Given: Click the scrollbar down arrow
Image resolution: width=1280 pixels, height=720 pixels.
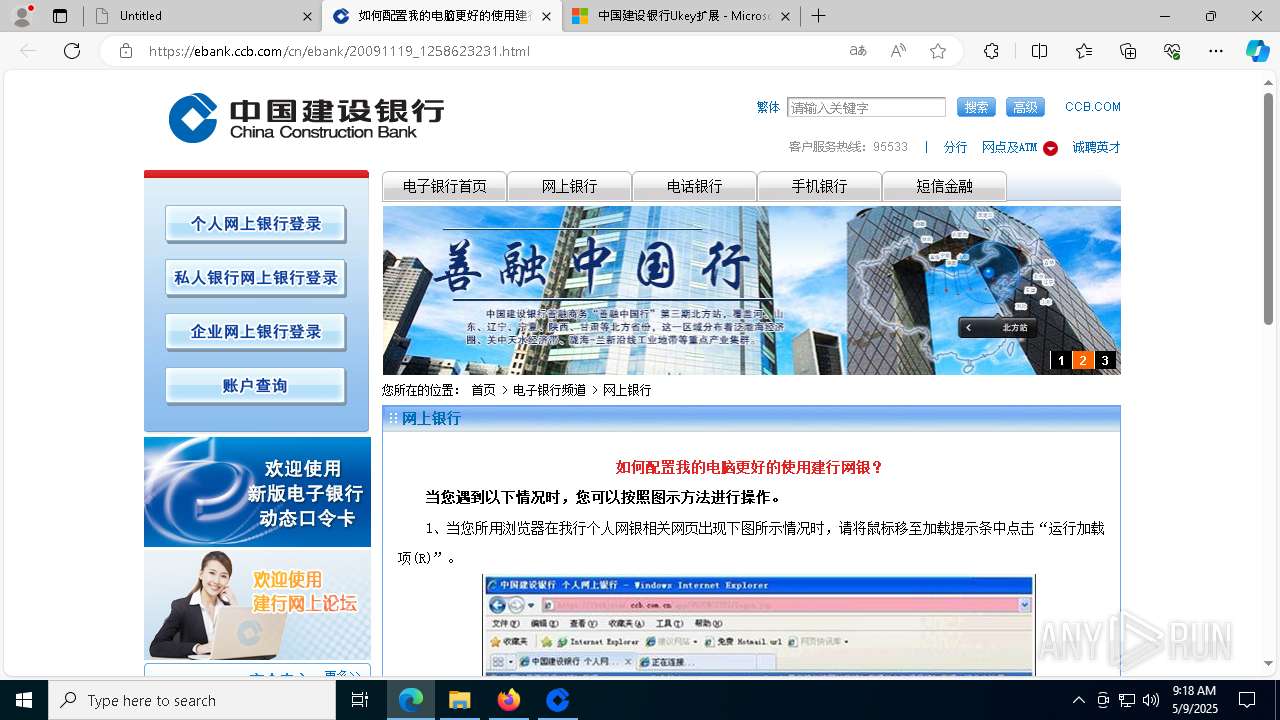Looking at the screenshot, I should pos(1268,664).
